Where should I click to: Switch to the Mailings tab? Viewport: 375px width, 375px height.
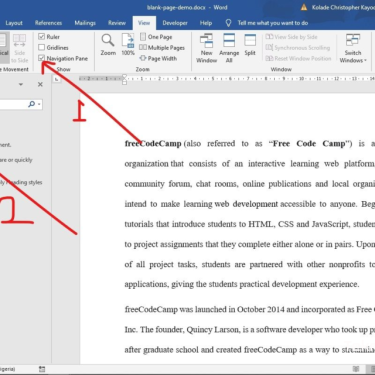pos(85,23)
